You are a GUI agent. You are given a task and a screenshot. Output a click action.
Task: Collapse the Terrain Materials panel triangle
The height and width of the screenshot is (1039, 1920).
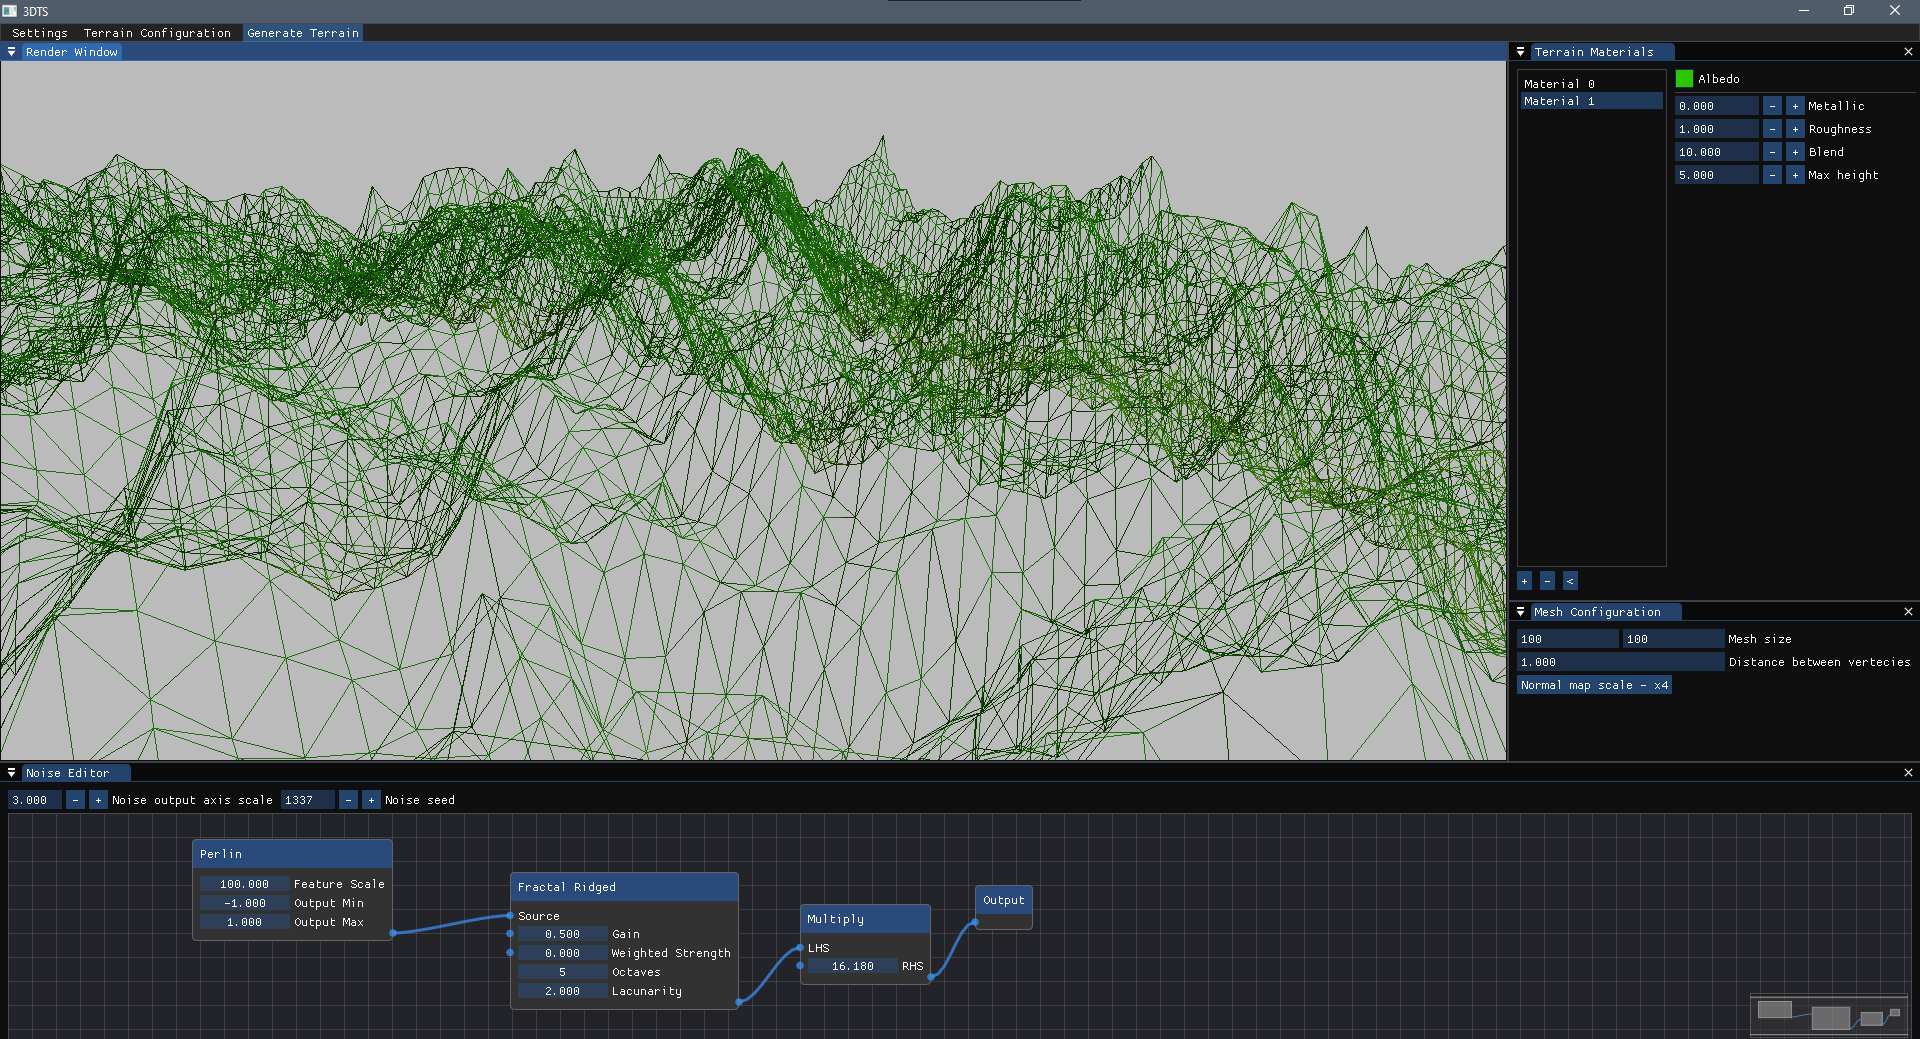point(1521,52)
